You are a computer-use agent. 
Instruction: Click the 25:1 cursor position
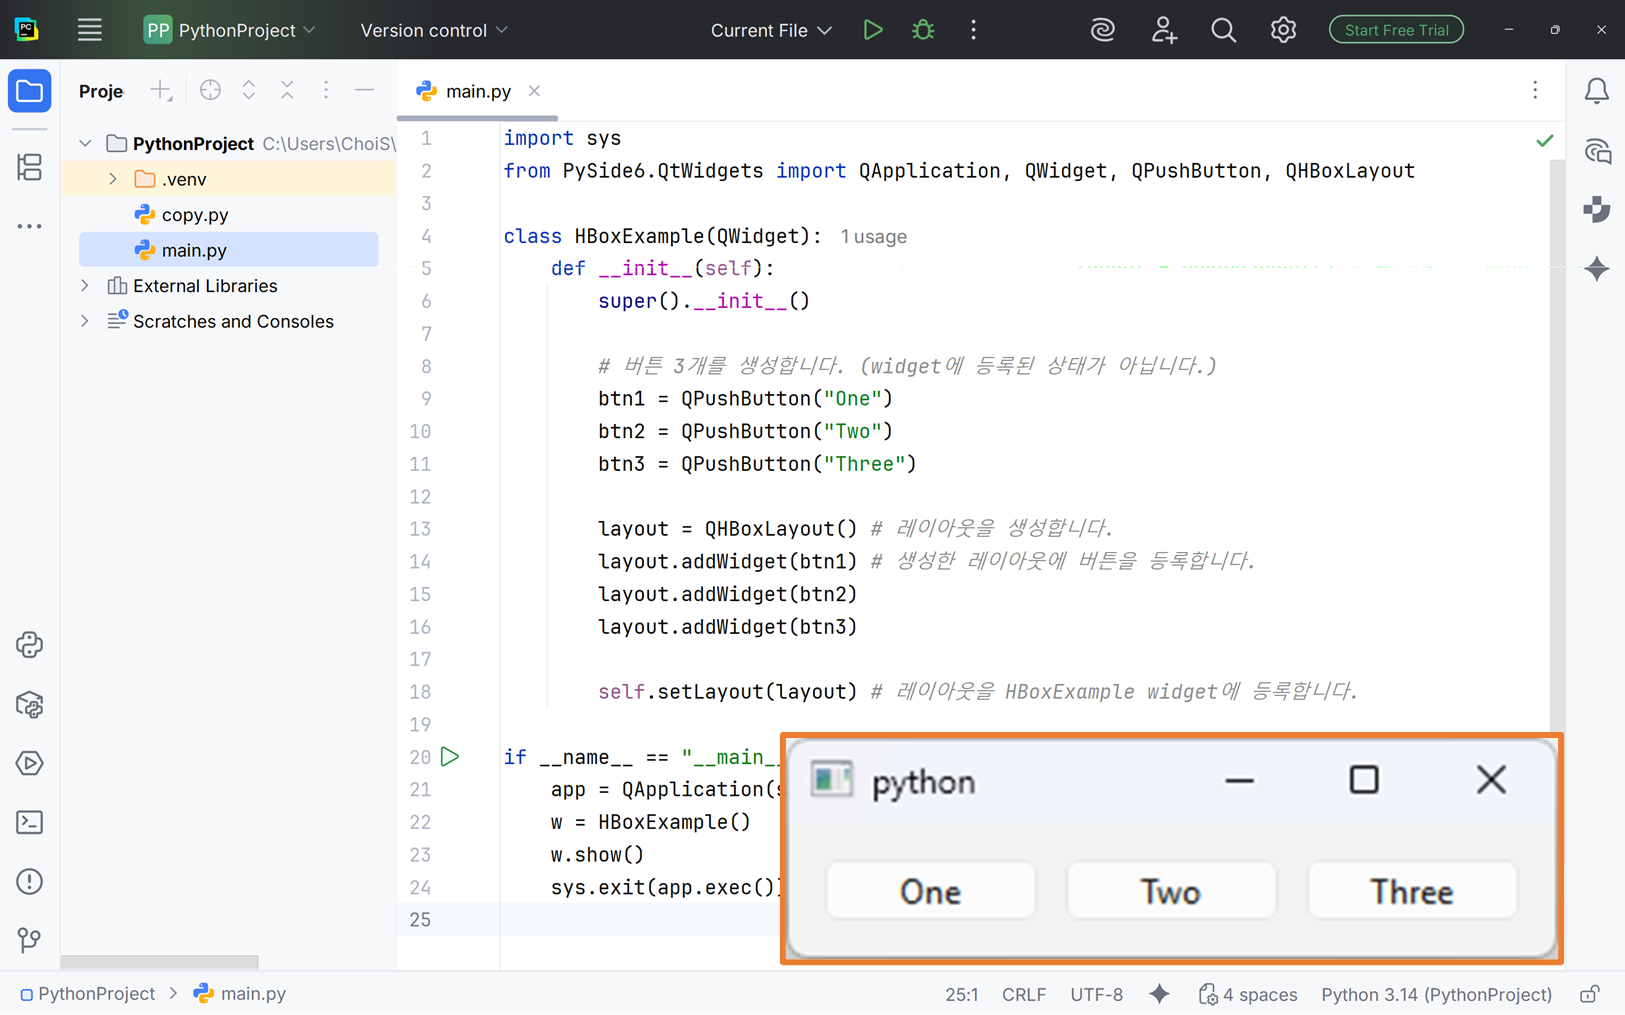[x=962, y=994]
